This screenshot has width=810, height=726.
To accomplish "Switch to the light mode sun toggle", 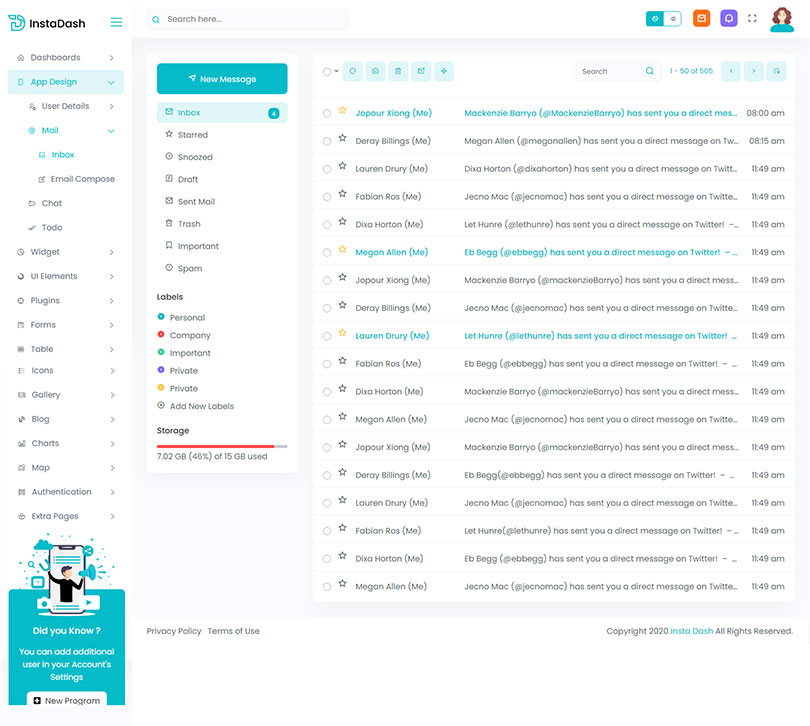I will click(x=672, y=19).
